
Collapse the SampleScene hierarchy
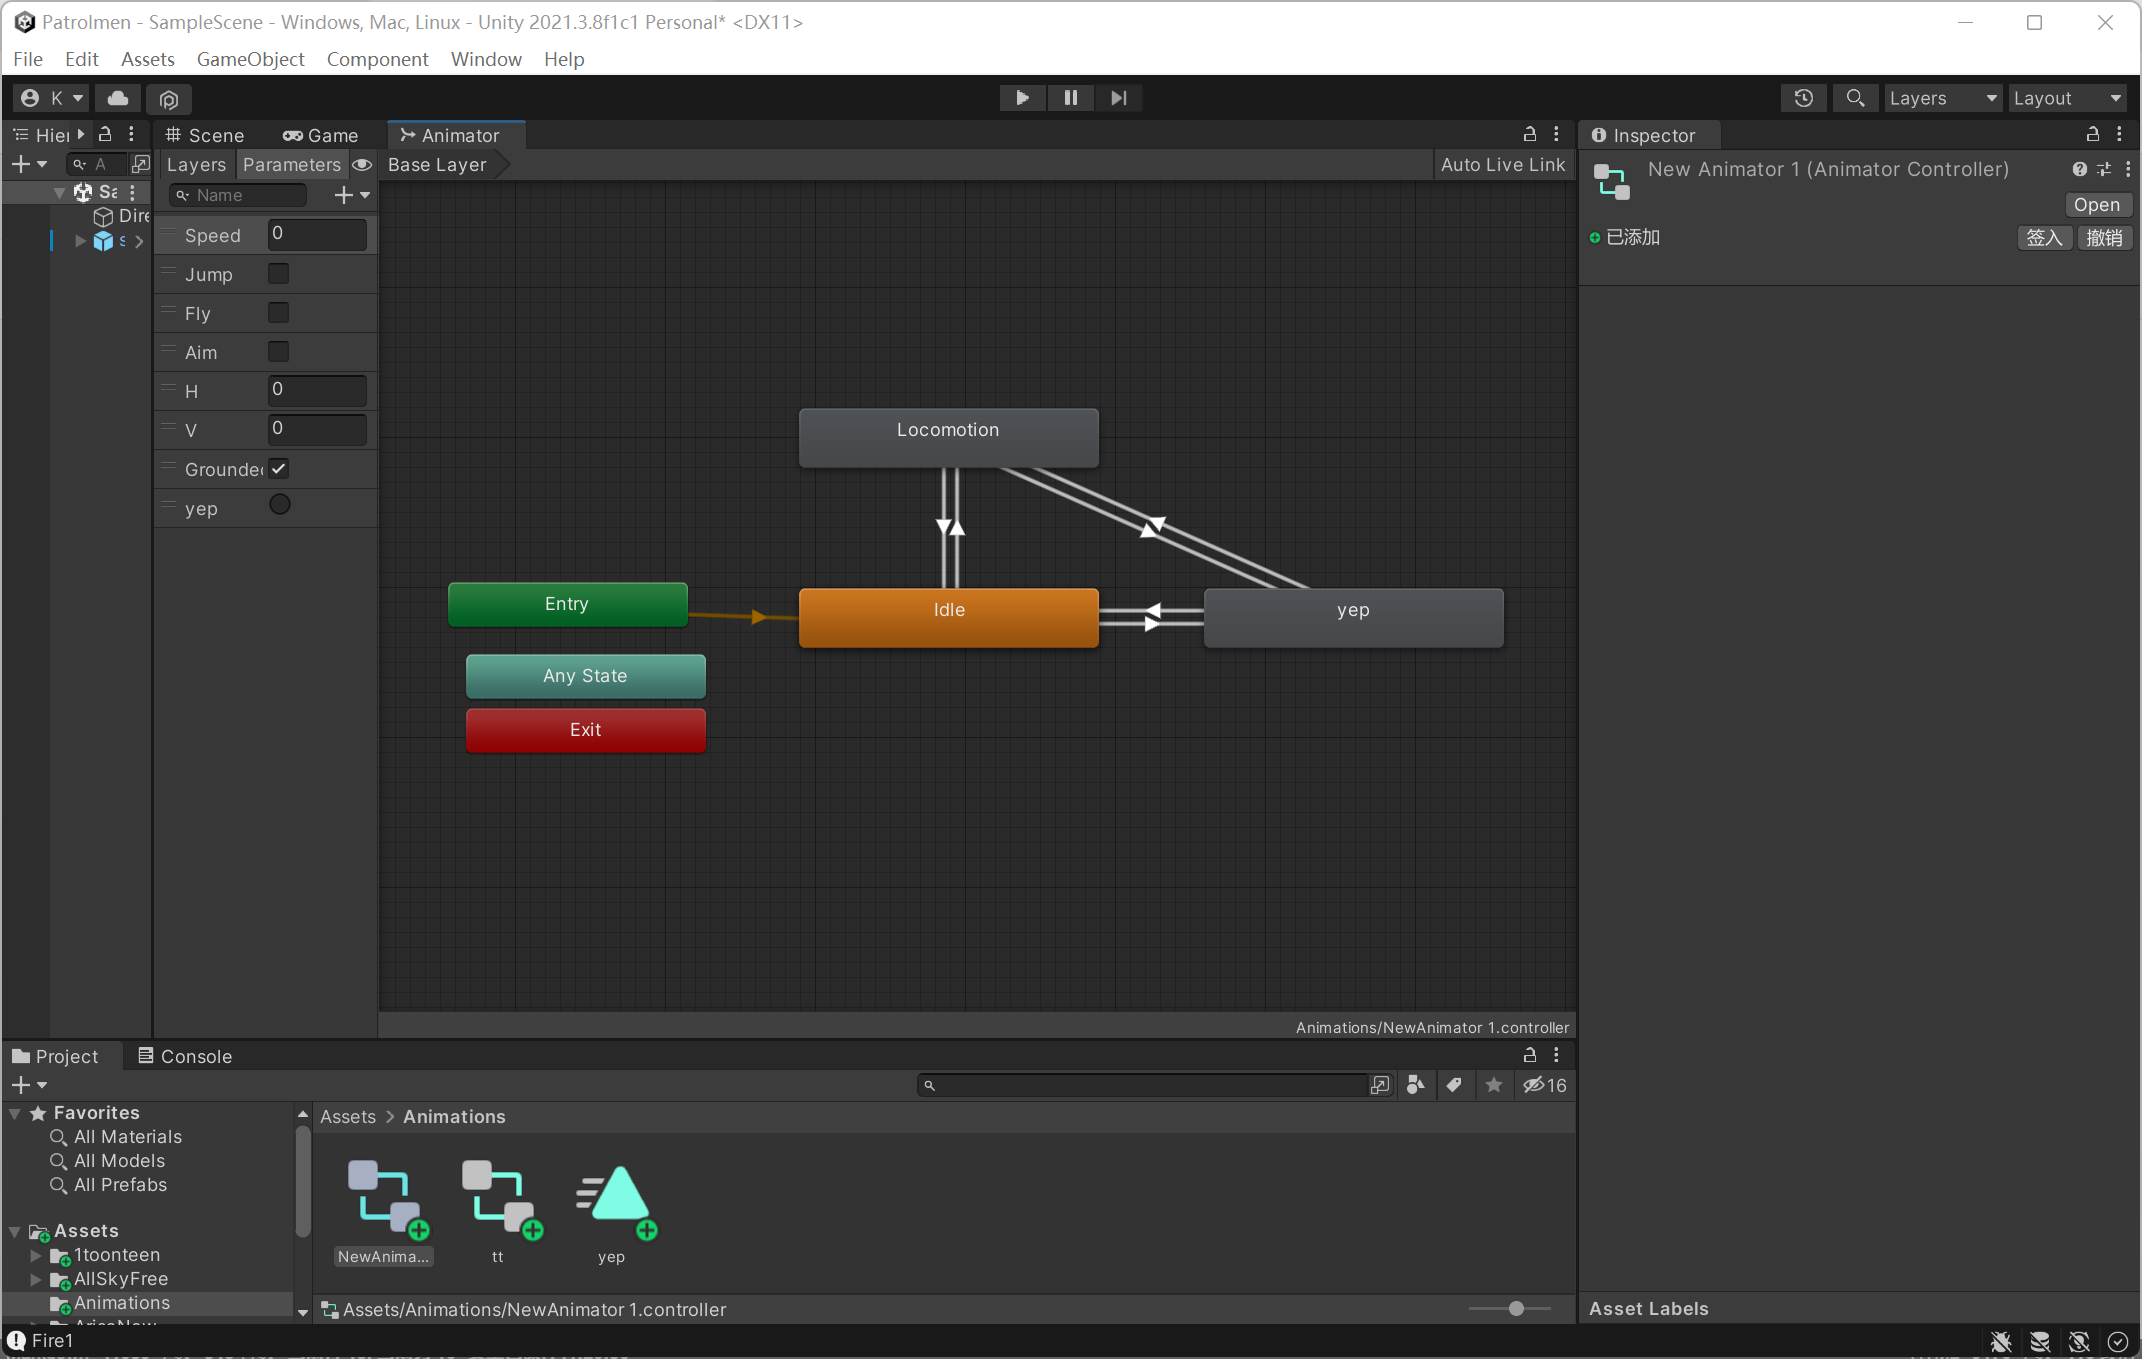click(59, 192)
